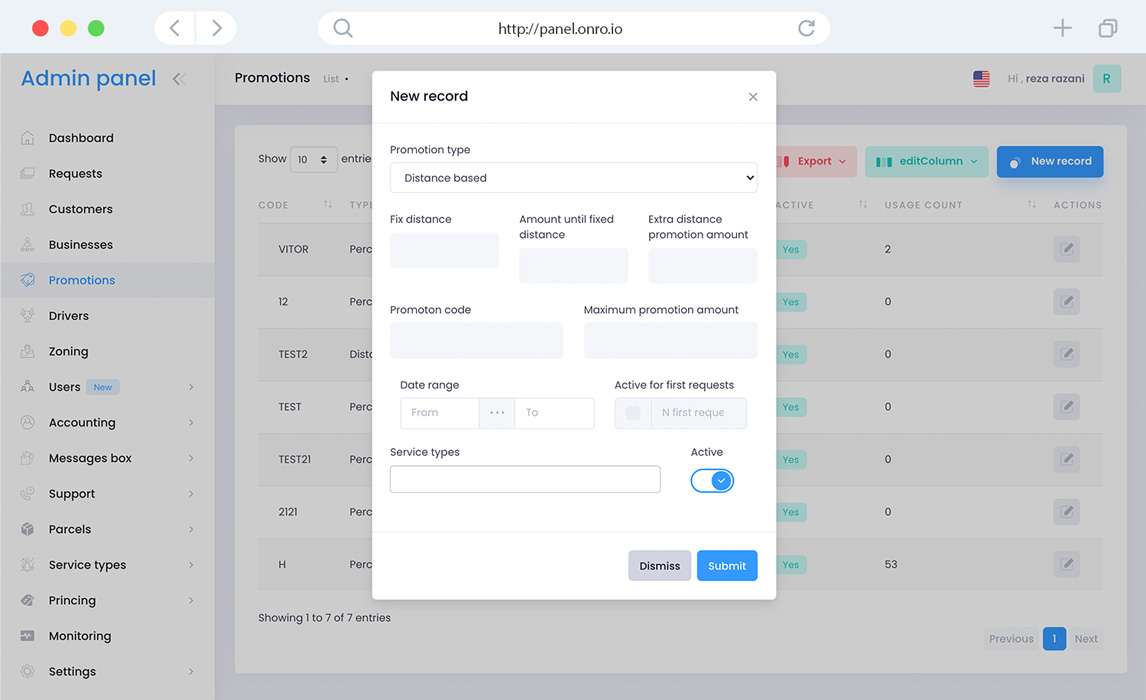Open the Customers menu item
Image resolution: width=1146 pixels, height=700 pixels.
click(80, 209)
